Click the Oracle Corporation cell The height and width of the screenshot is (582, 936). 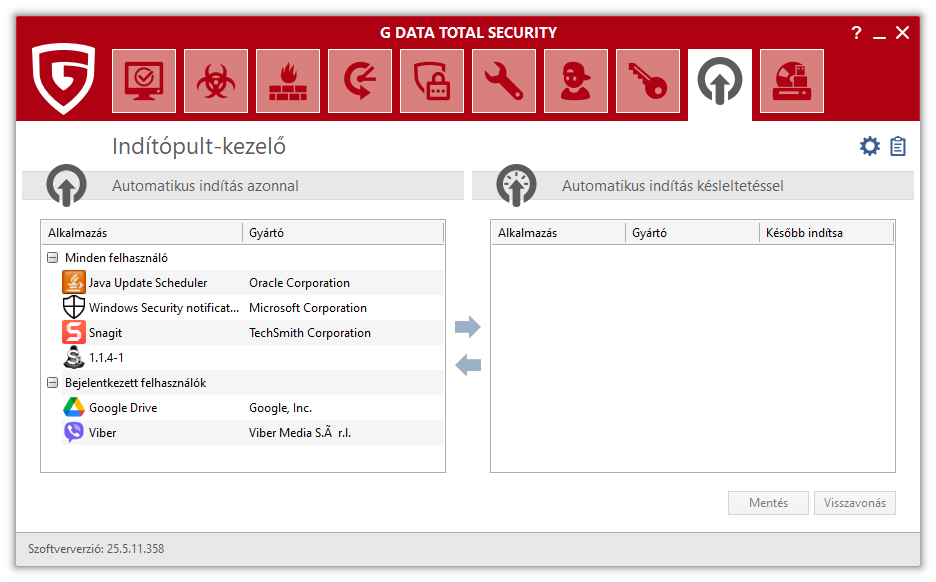pyautogui.click(x=300, y=283)
